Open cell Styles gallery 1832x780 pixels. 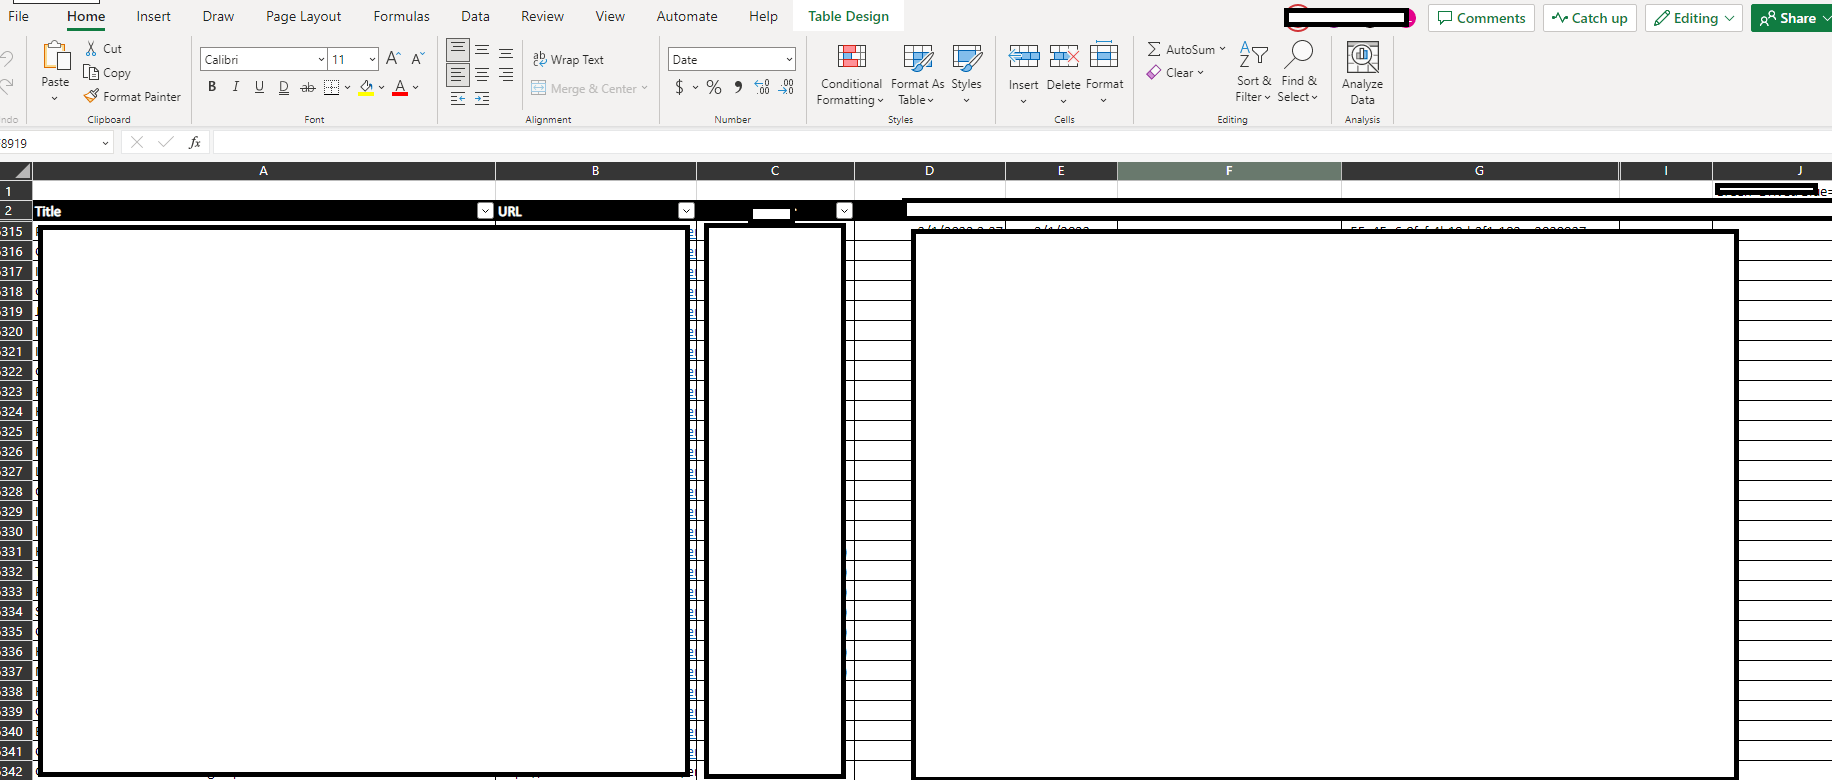pos(966,73)
